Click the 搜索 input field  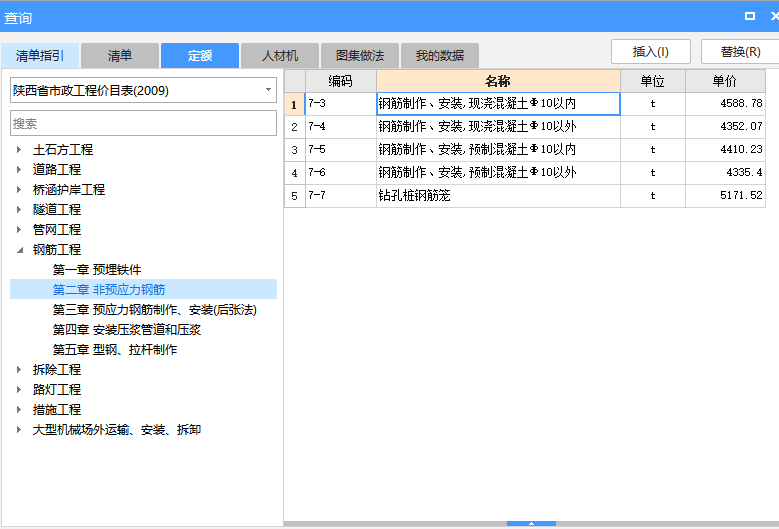143,123
